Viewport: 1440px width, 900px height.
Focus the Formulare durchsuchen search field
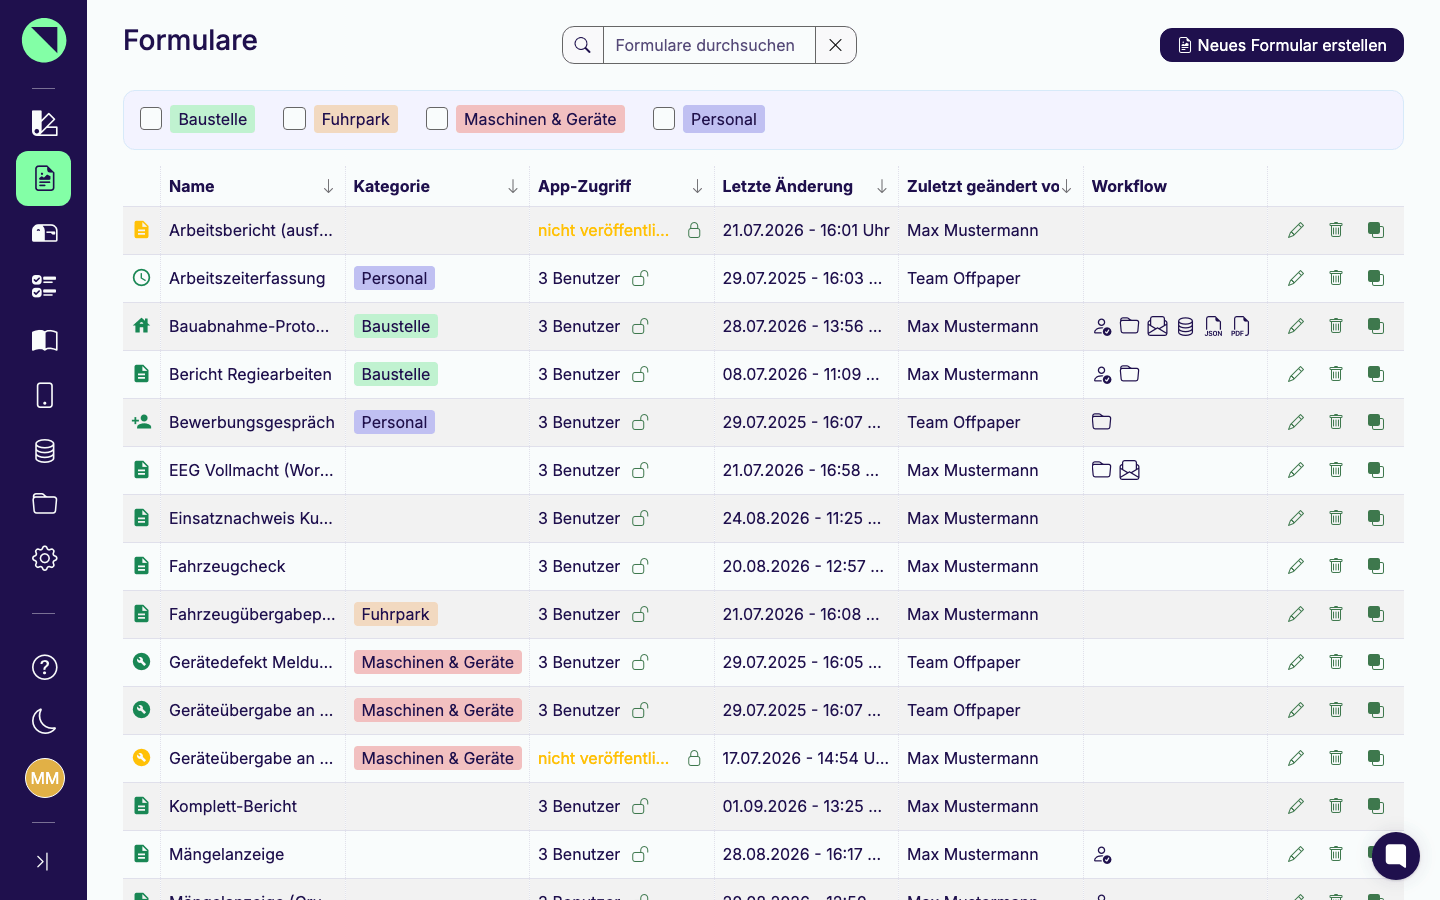click(709, 45)
